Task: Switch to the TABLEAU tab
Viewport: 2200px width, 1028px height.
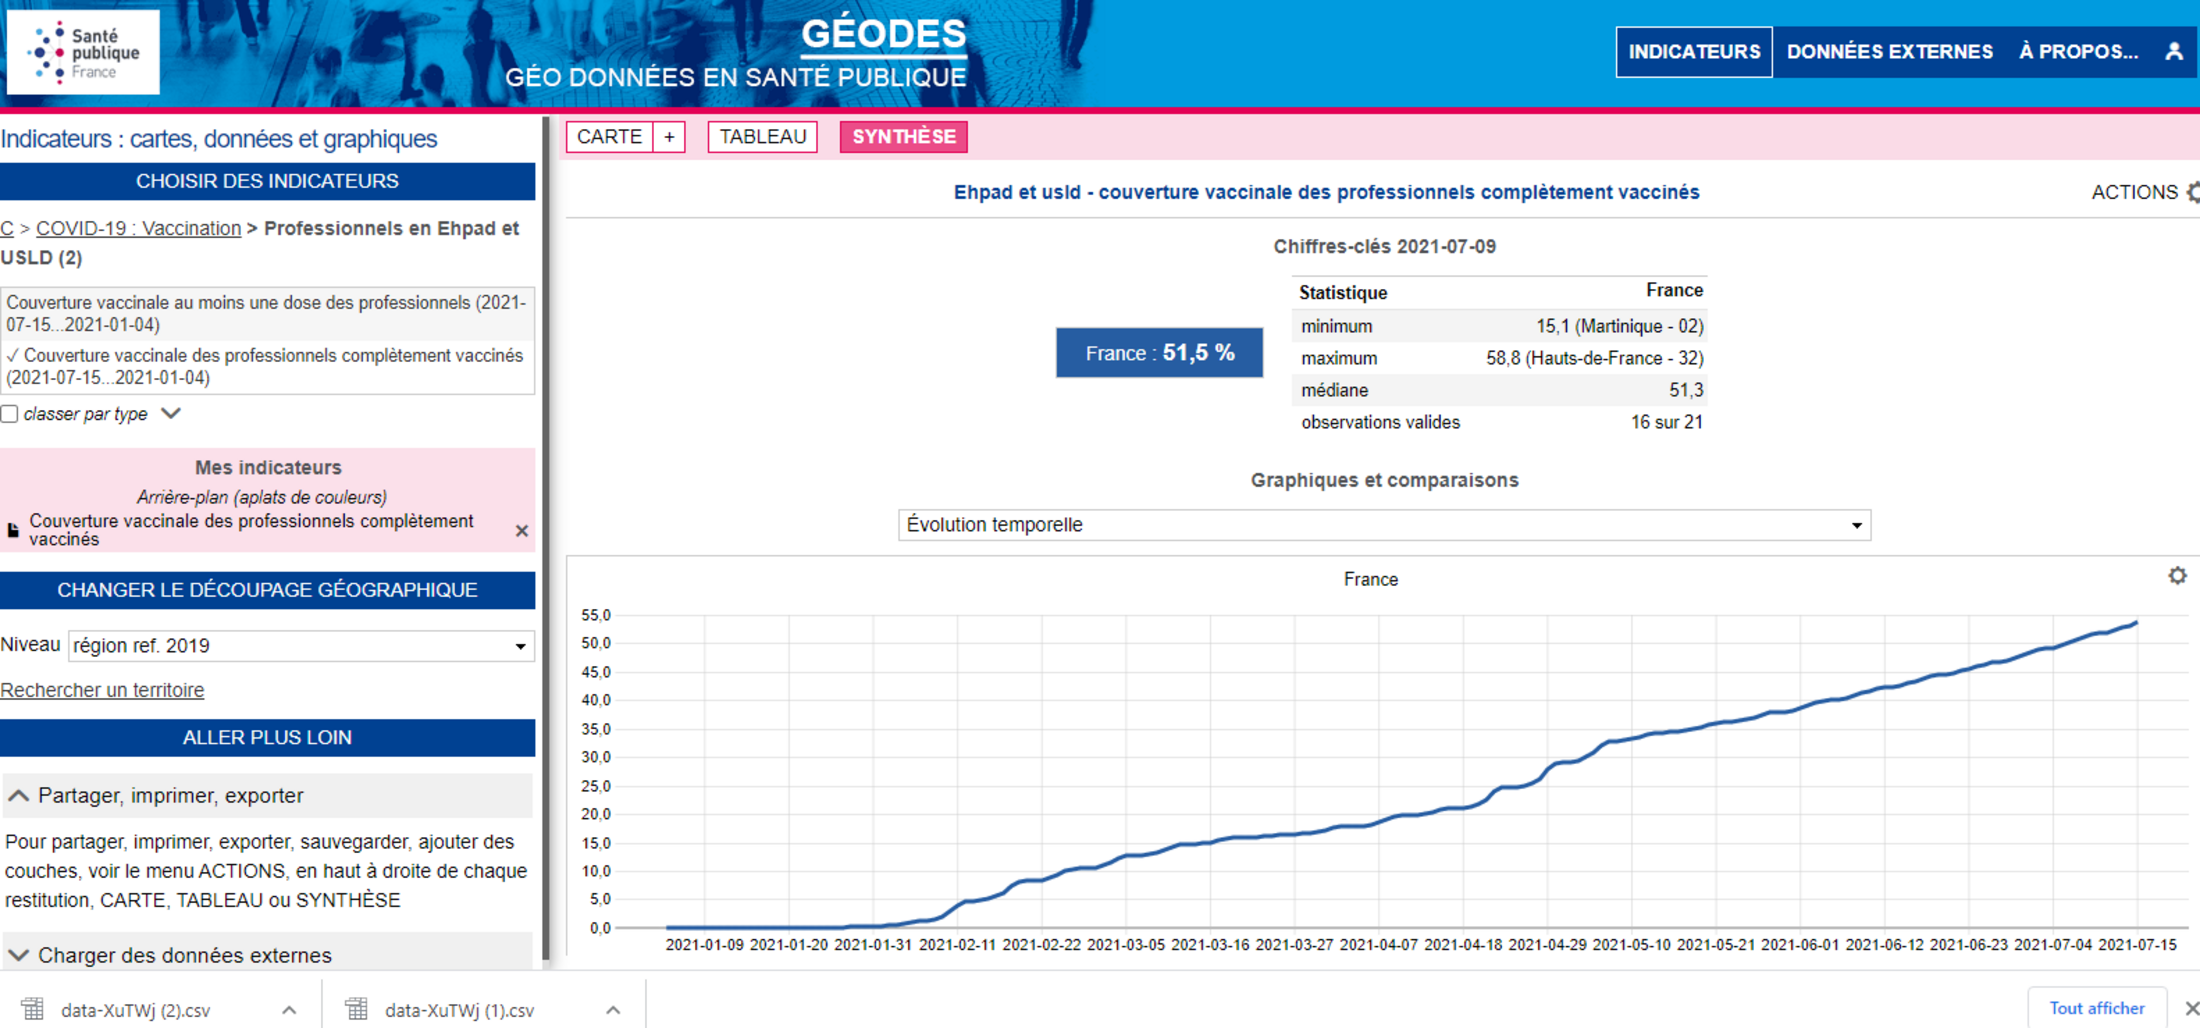Action: [x=763, y=137]
